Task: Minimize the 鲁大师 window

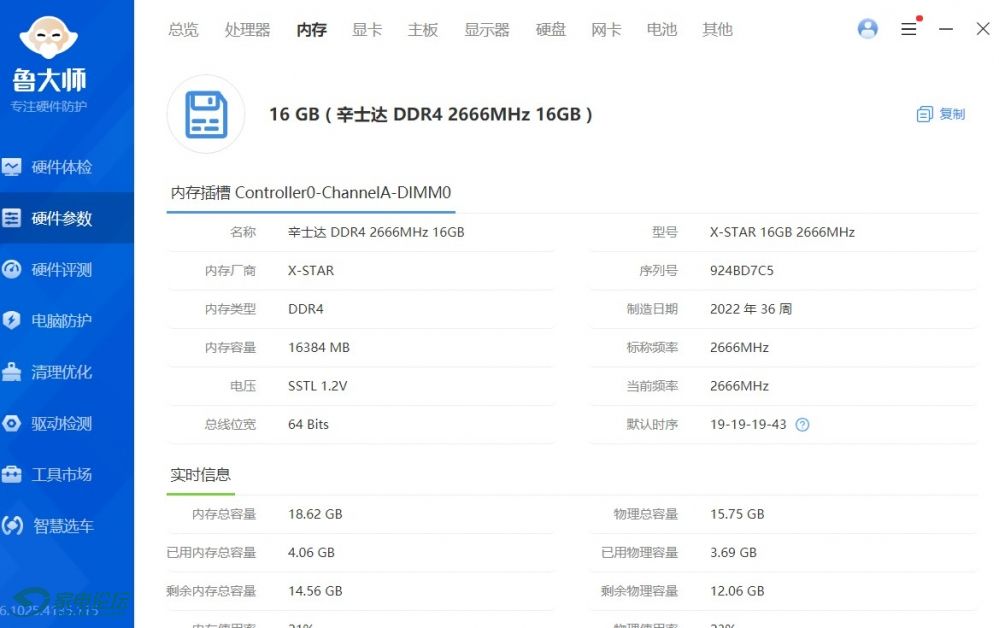Action: [946, 29]
